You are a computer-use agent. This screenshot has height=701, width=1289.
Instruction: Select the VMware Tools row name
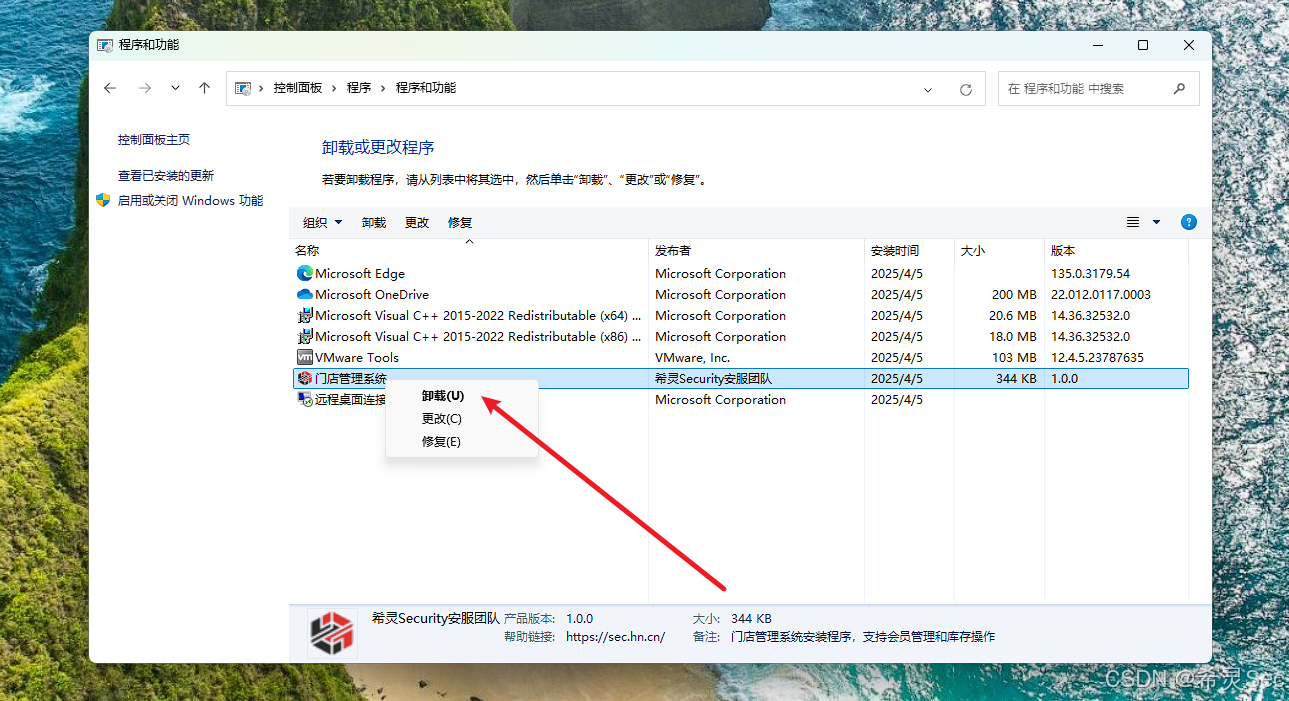click(x=357, y=357)
